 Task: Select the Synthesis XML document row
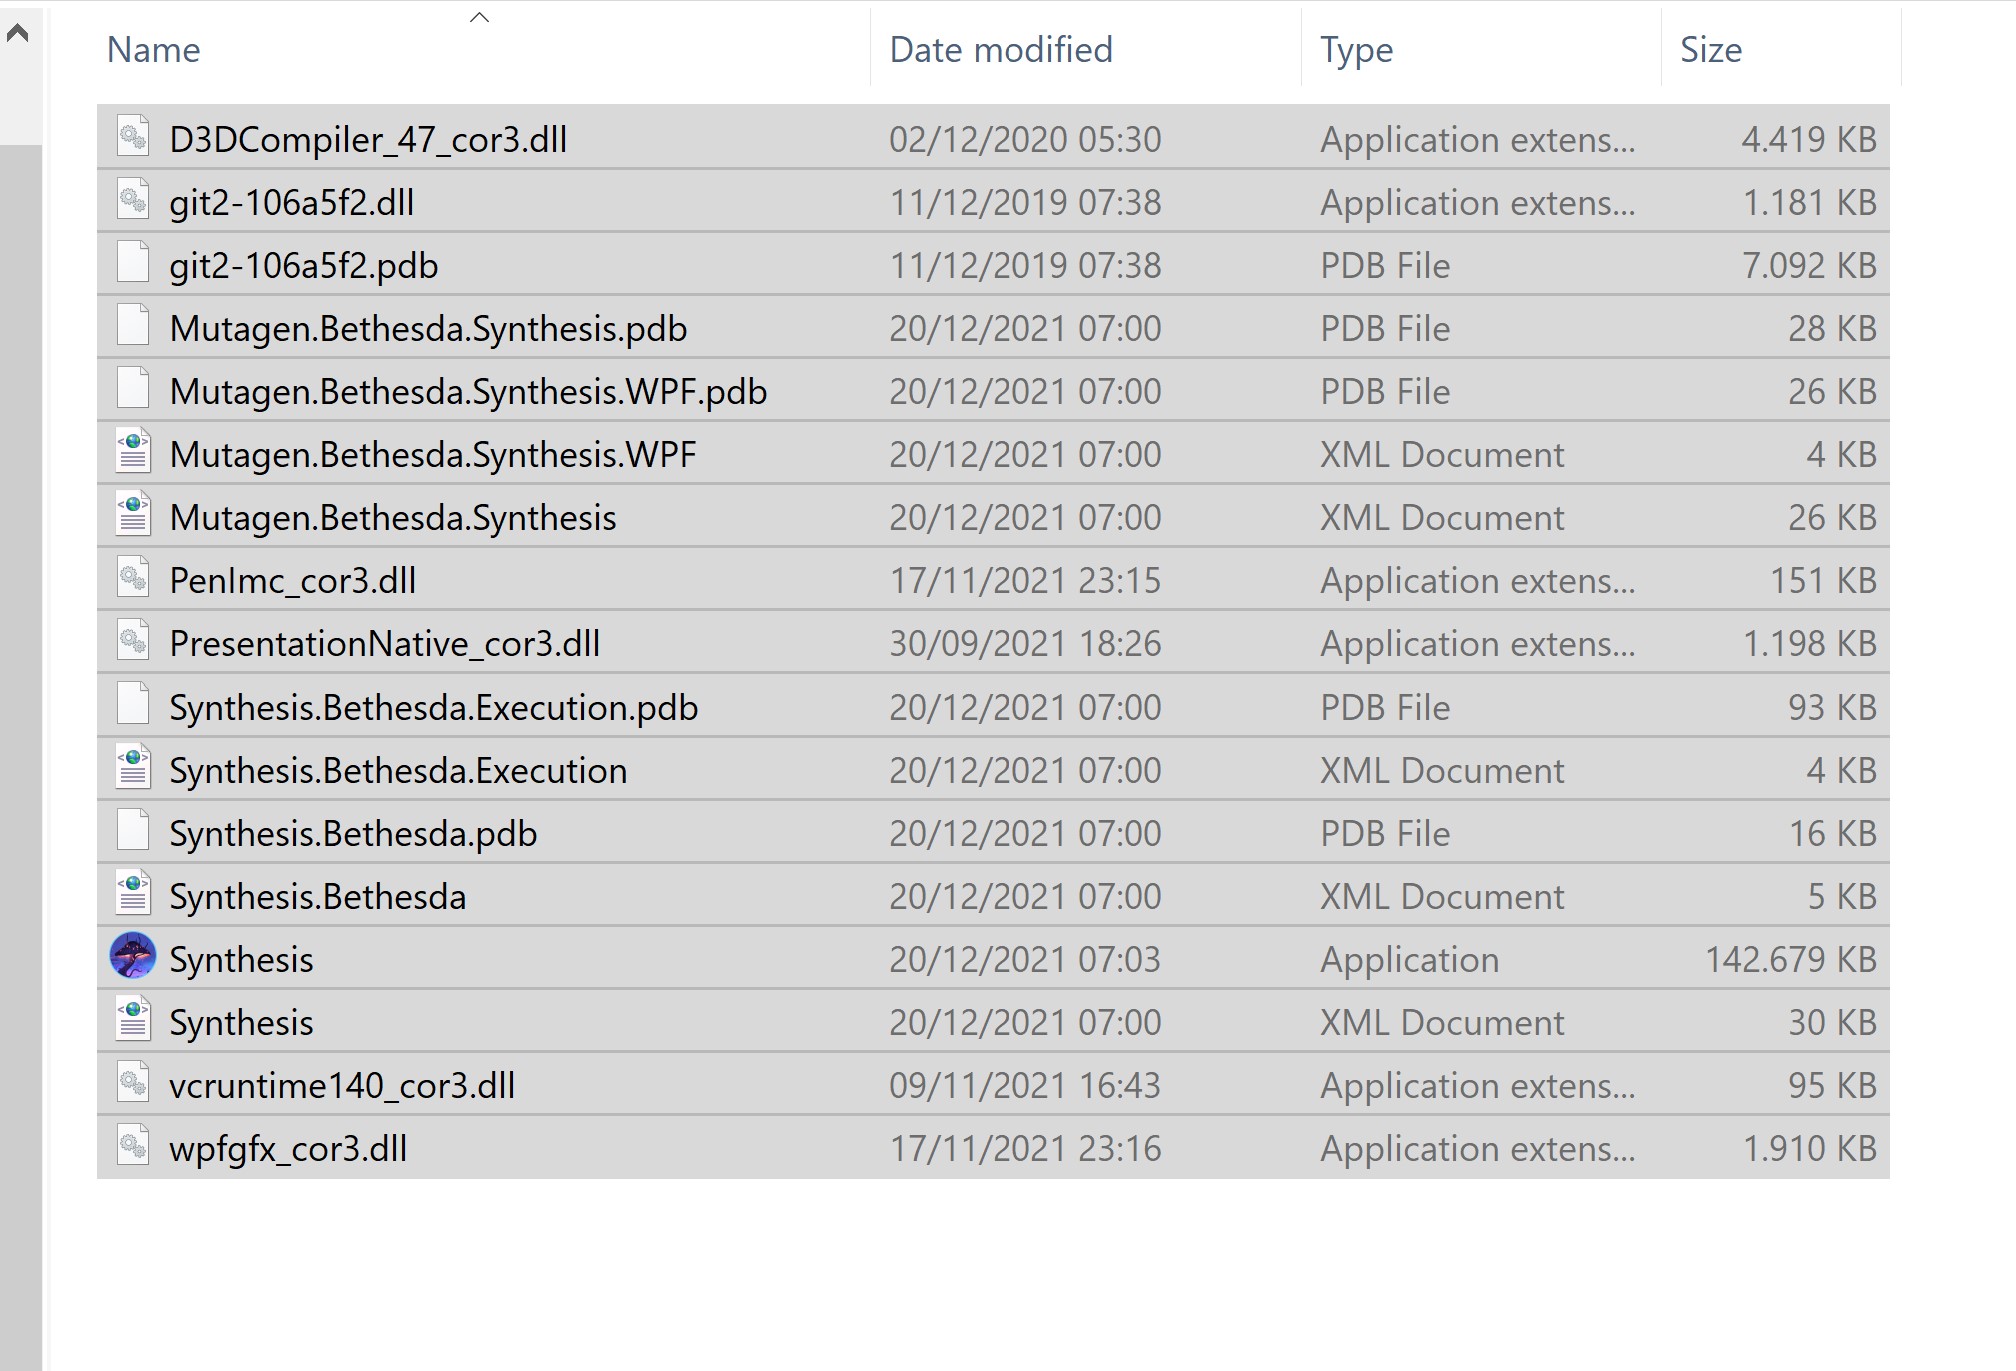pos(241,1021)
